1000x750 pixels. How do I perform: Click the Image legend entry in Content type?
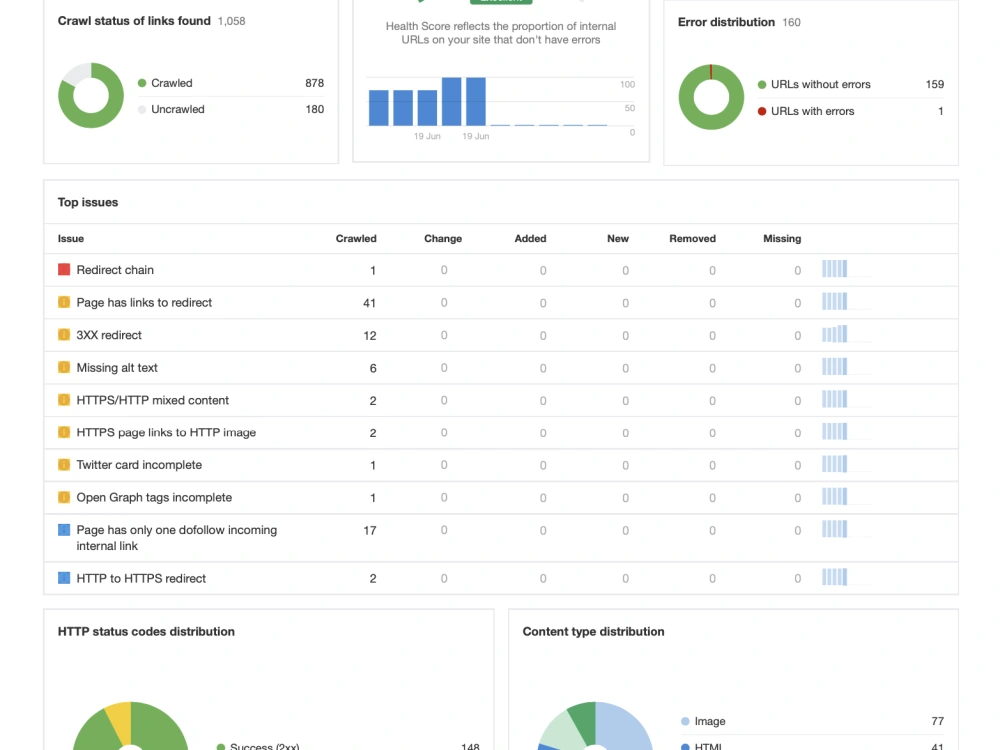pyautogui.click(x=703, y=721)
